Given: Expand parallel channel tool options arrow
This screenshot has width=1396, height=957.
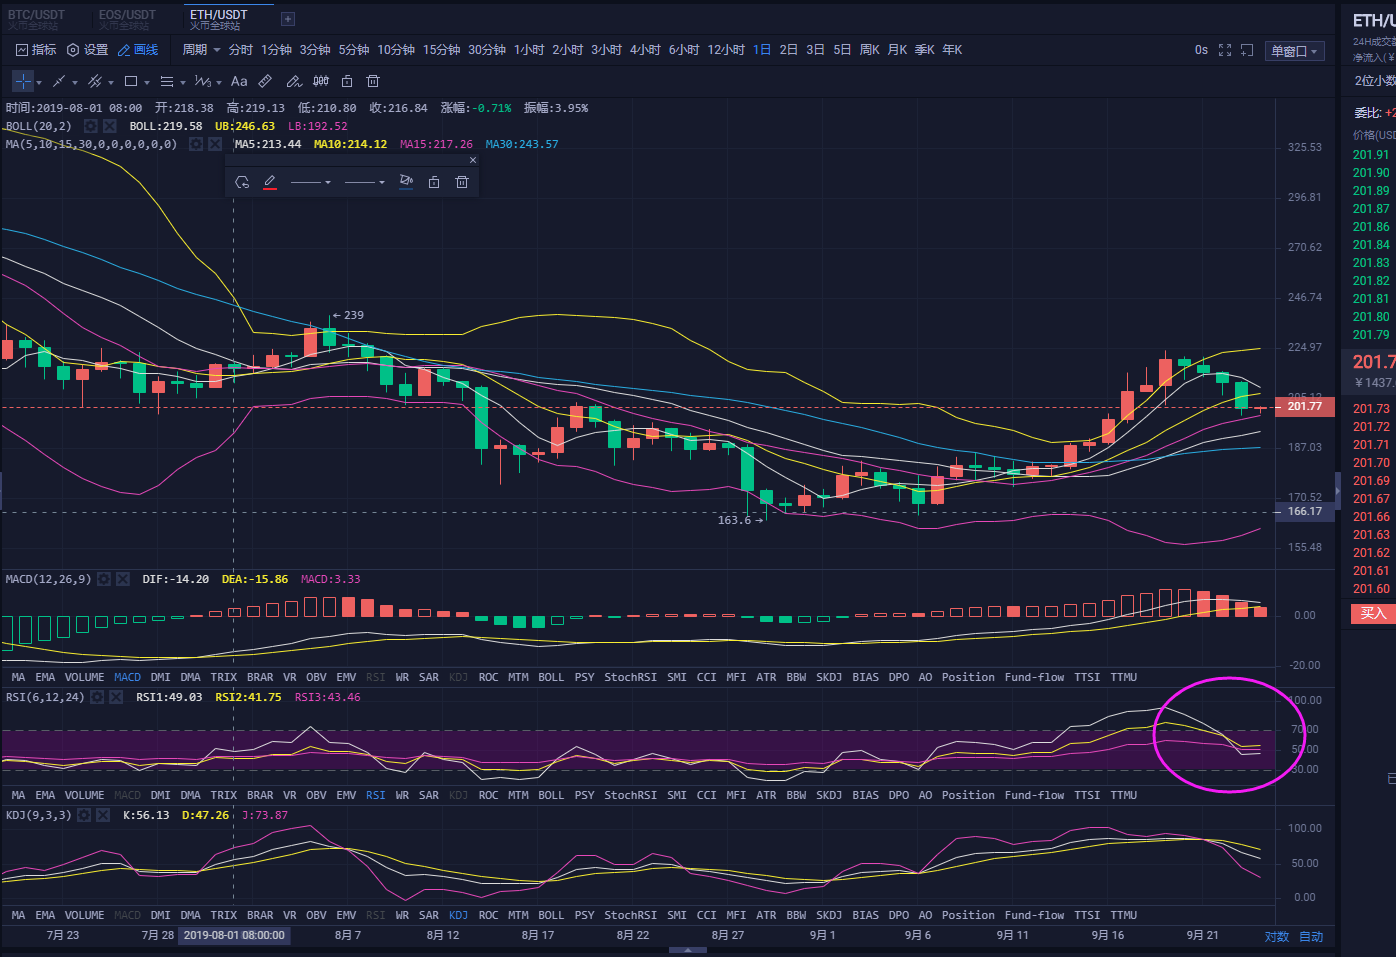Looking at the screenshot, I should (x=111, y=82).
